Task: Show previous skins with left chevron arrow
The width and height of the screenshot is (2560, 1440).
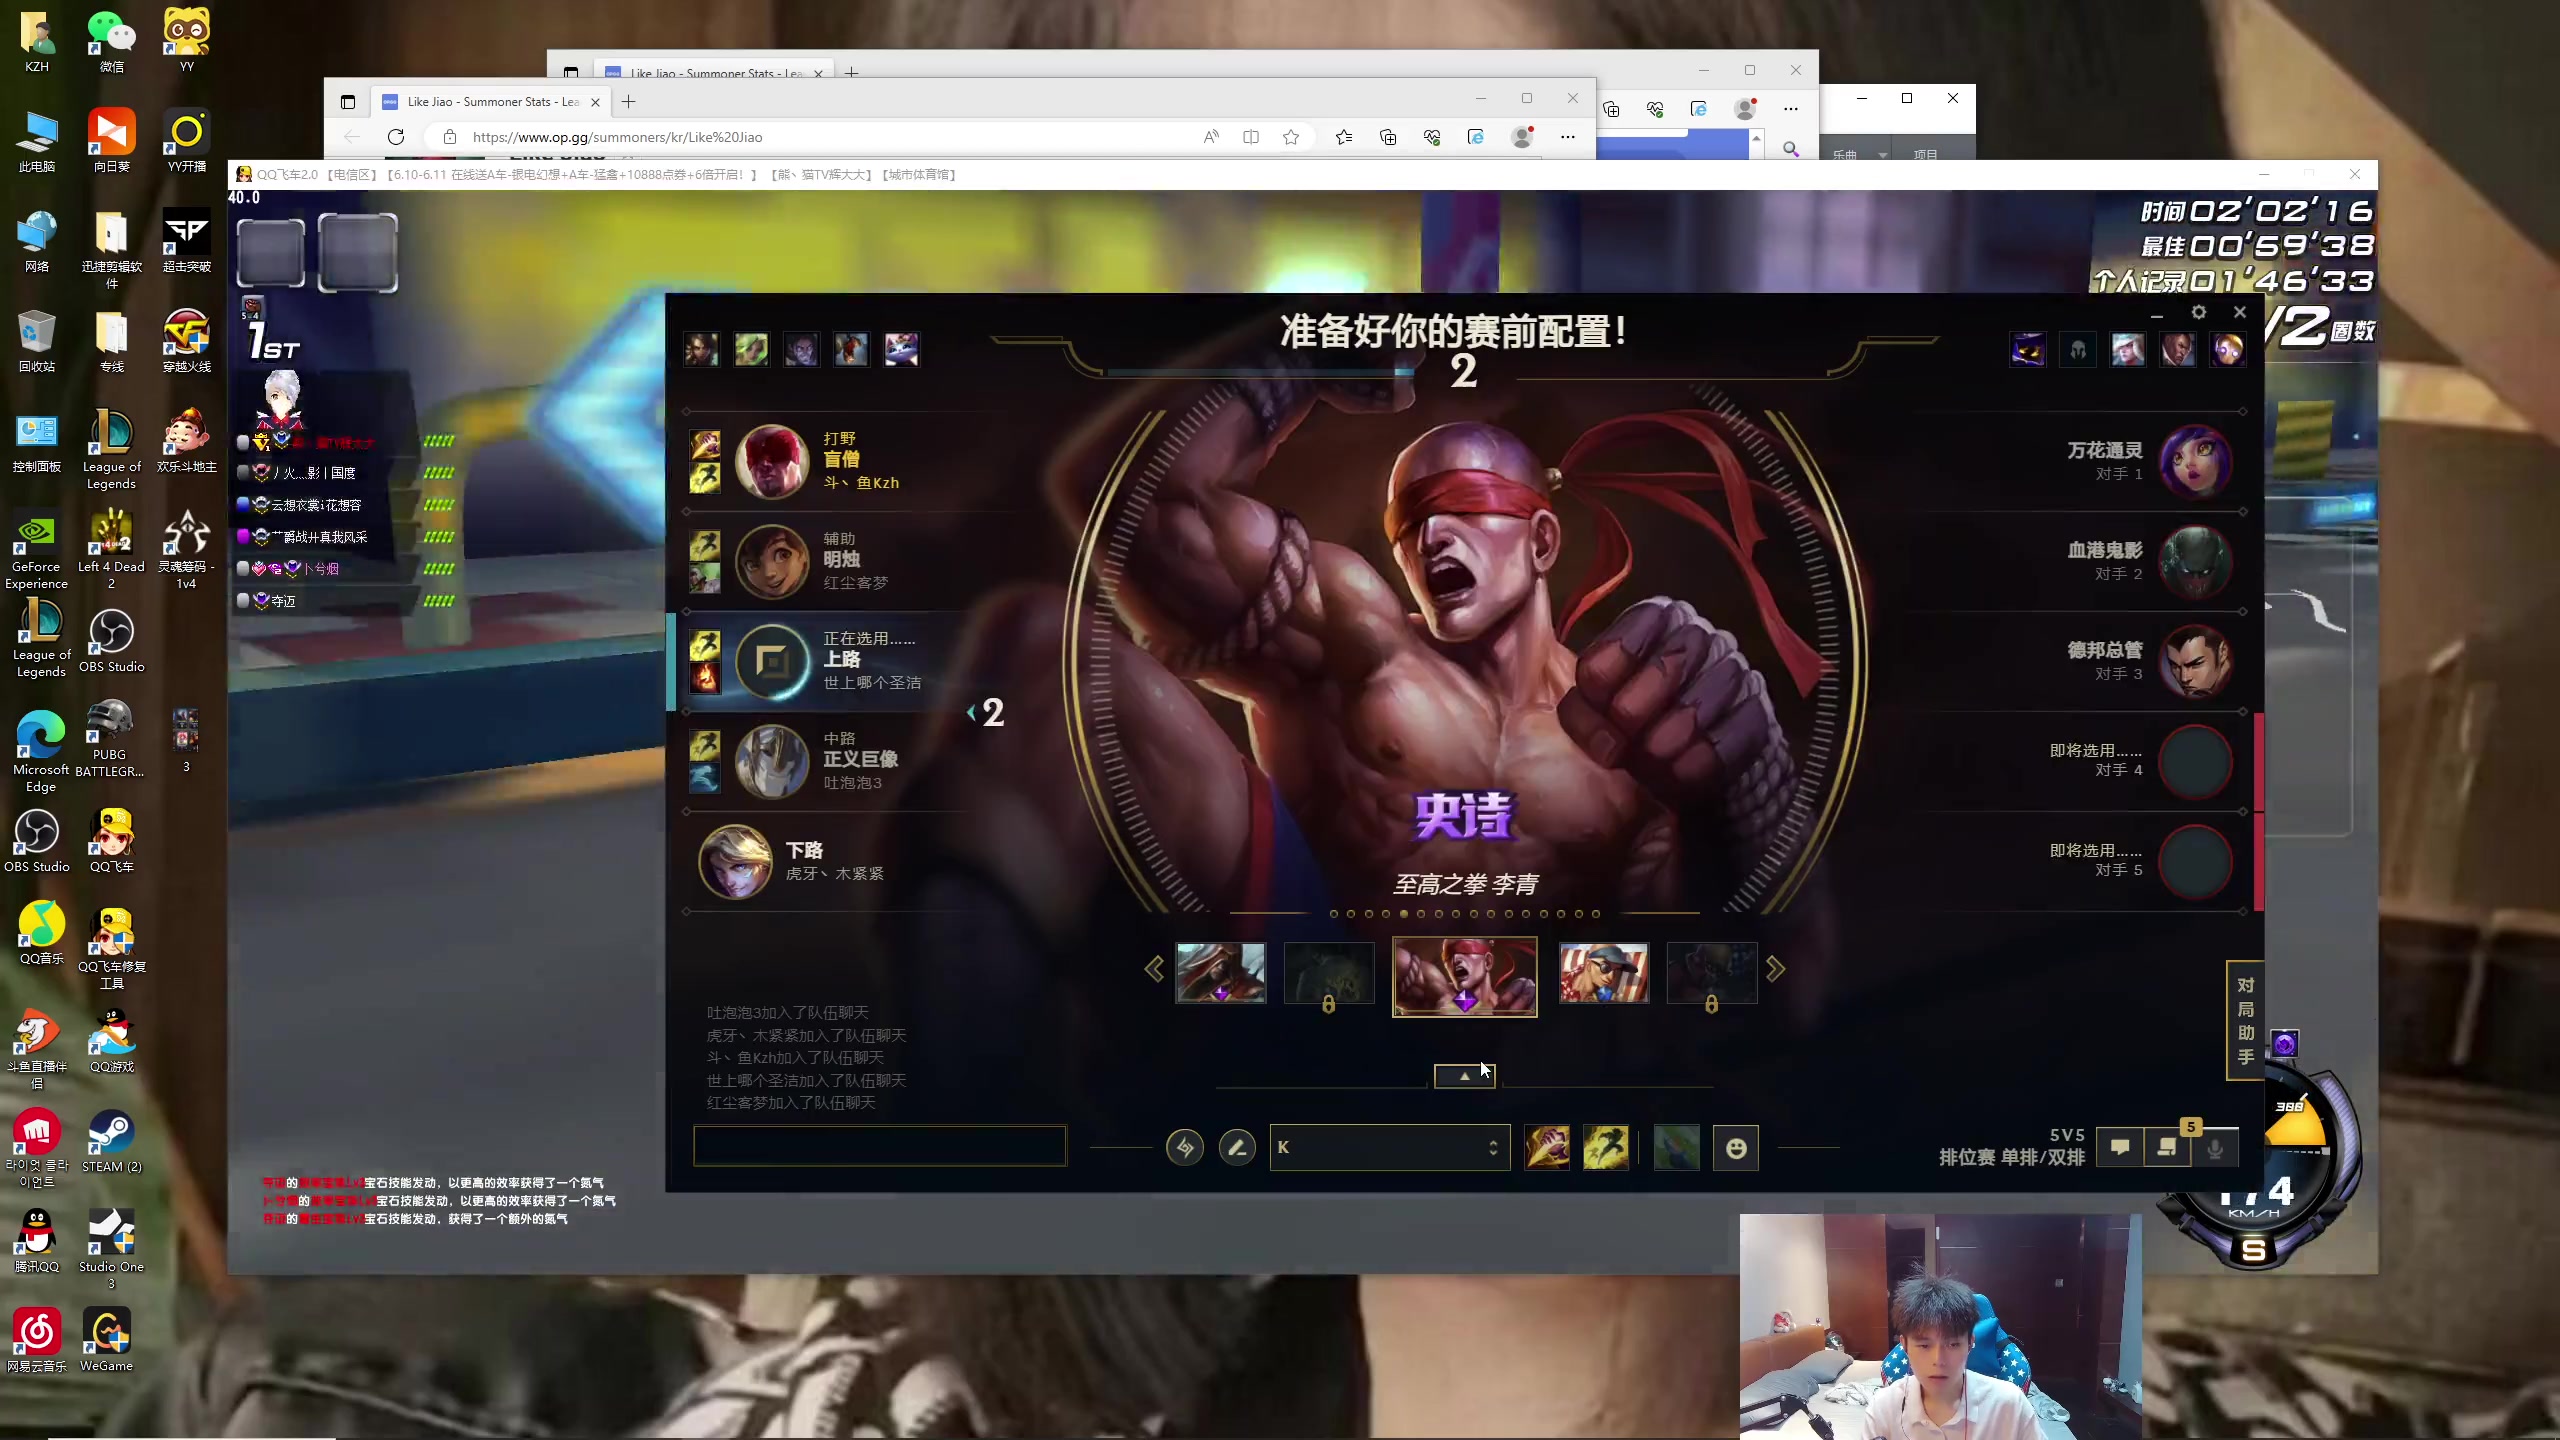Action: click(1154, 969)
